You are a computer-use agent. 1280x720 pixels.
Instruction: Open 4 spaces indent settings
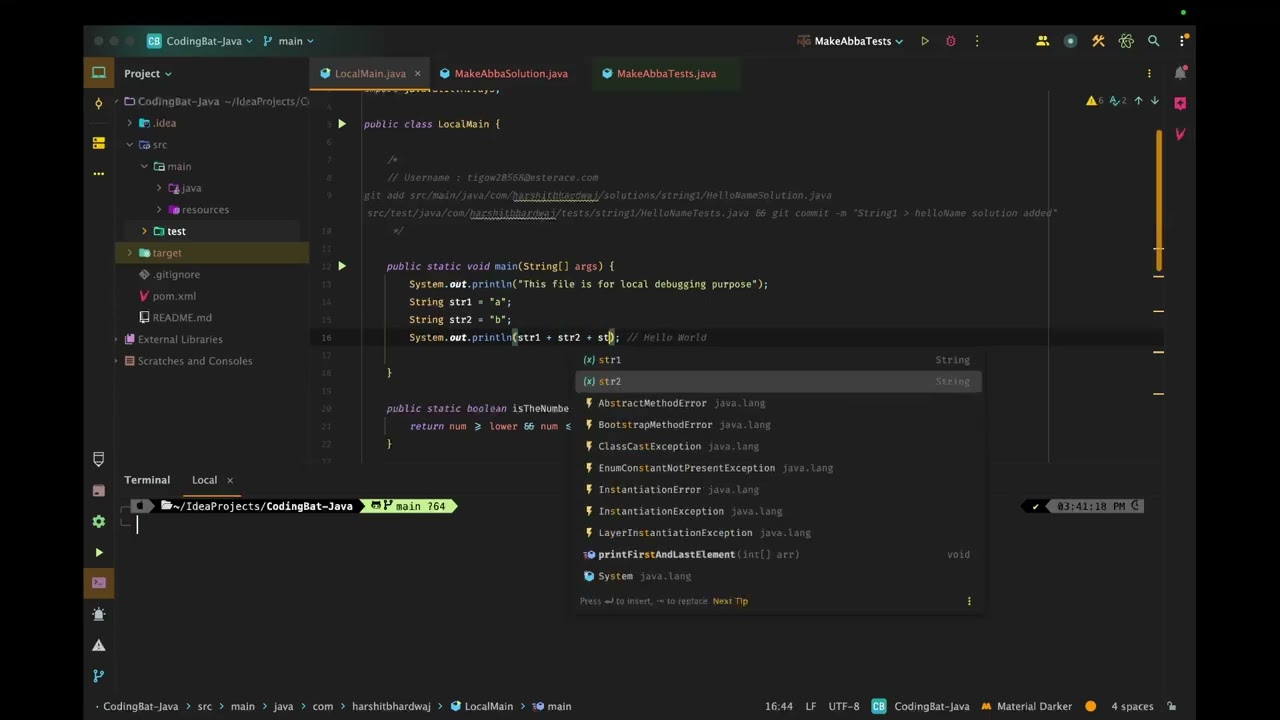pos(1132,706)
